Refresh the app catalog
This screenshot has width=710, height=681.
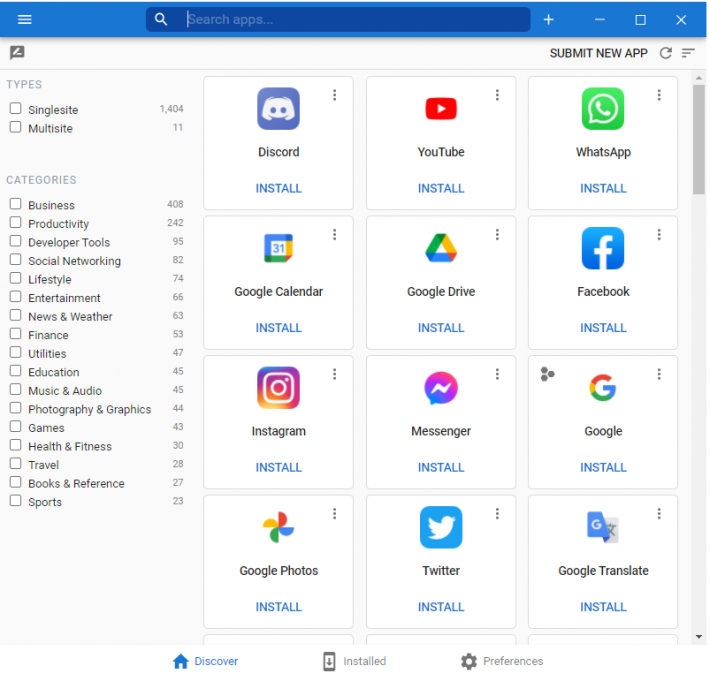pyautogui.click(x=665, y=53)
